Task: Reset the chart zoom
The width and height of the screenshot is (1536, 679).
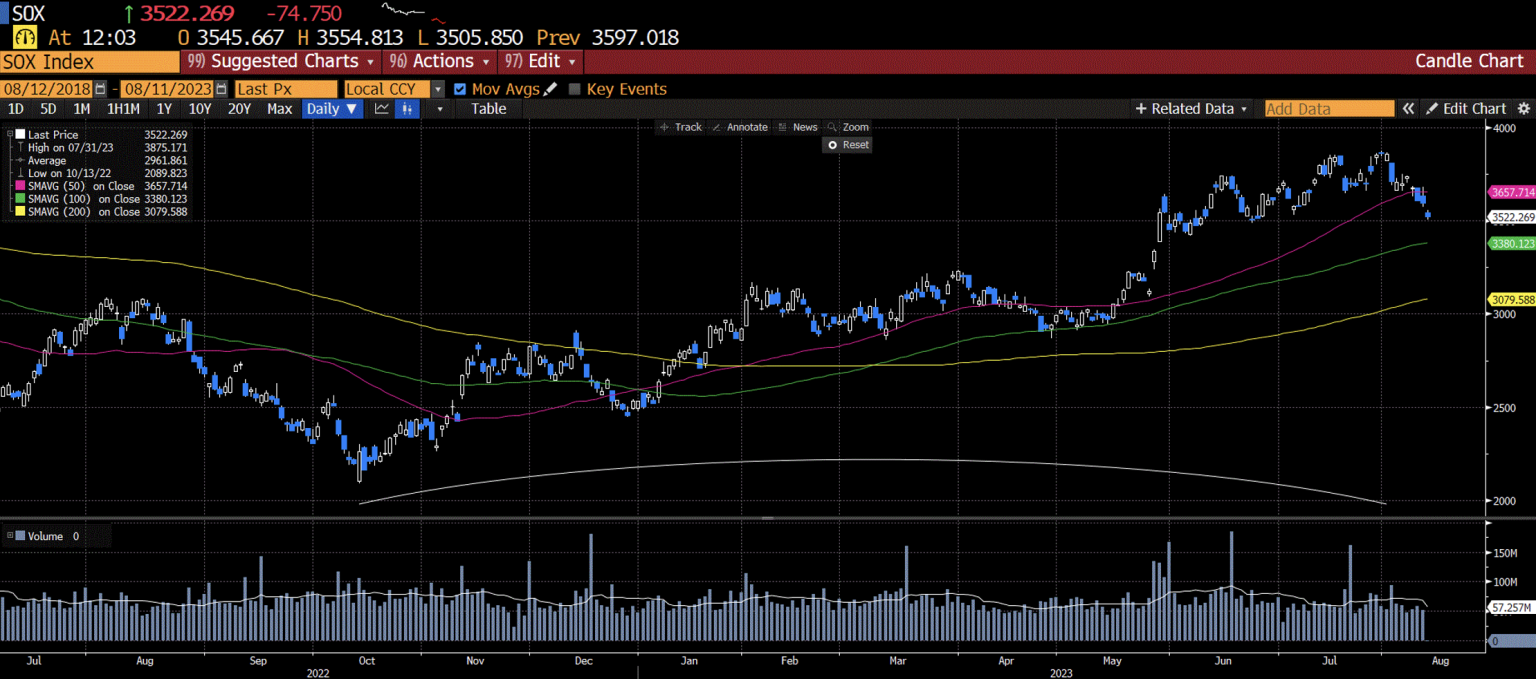Action: pyautogui.click(x=847, y=144)
